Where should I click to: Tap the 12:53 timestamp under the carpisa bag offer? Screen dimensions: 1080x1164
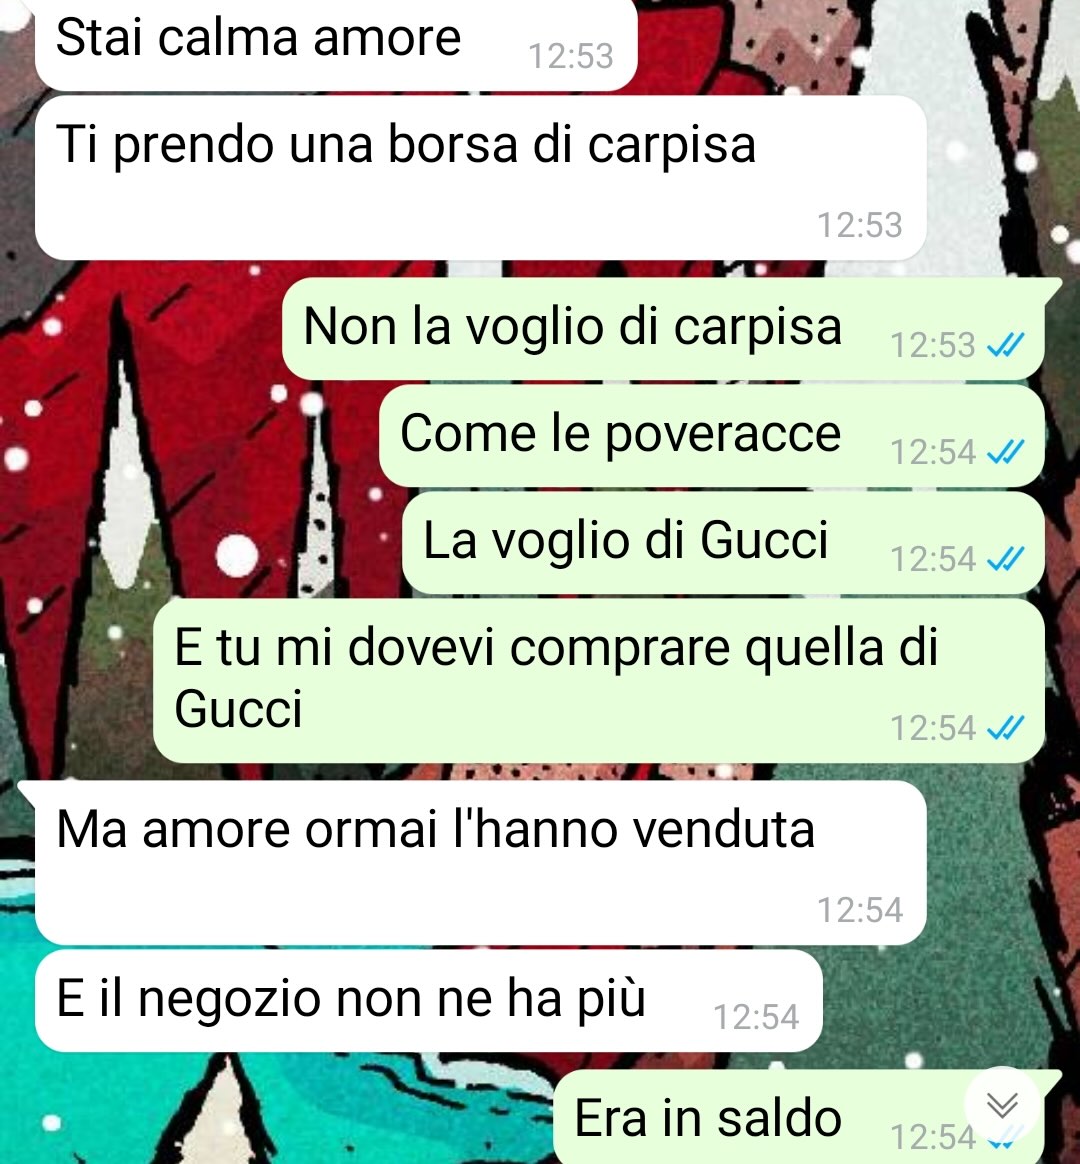860,225
